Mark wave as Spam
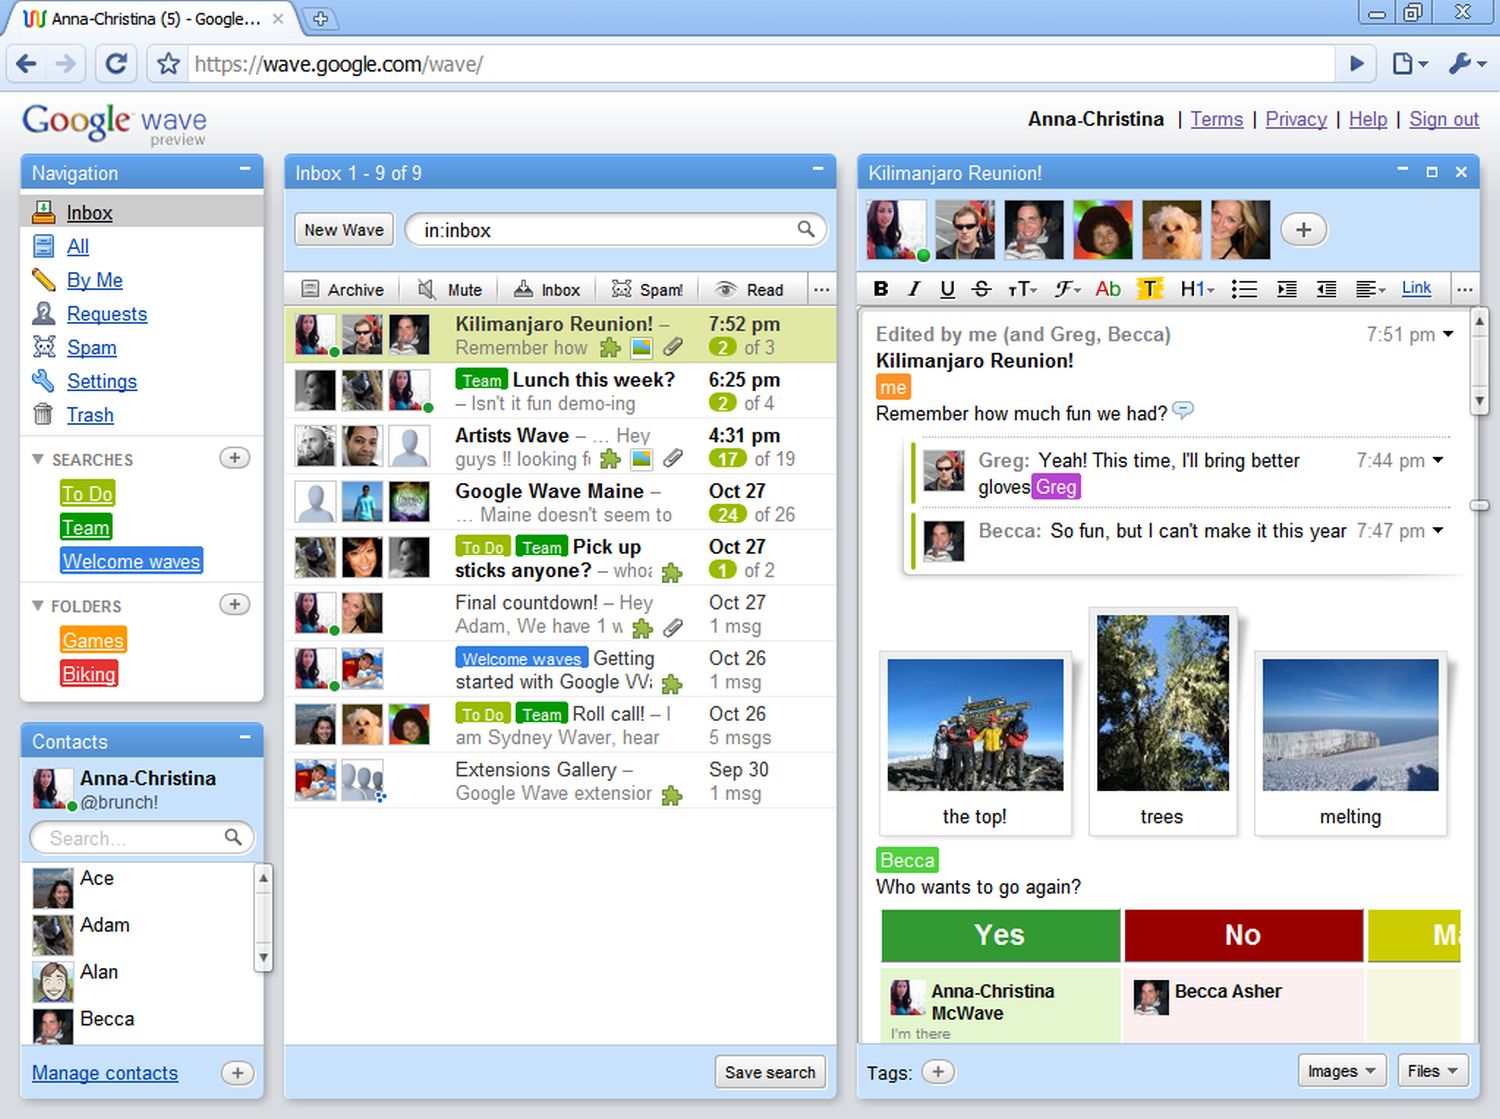The width and height of the screenshot is (1500, 1119). pyautogui.click(x=647, y=290)
